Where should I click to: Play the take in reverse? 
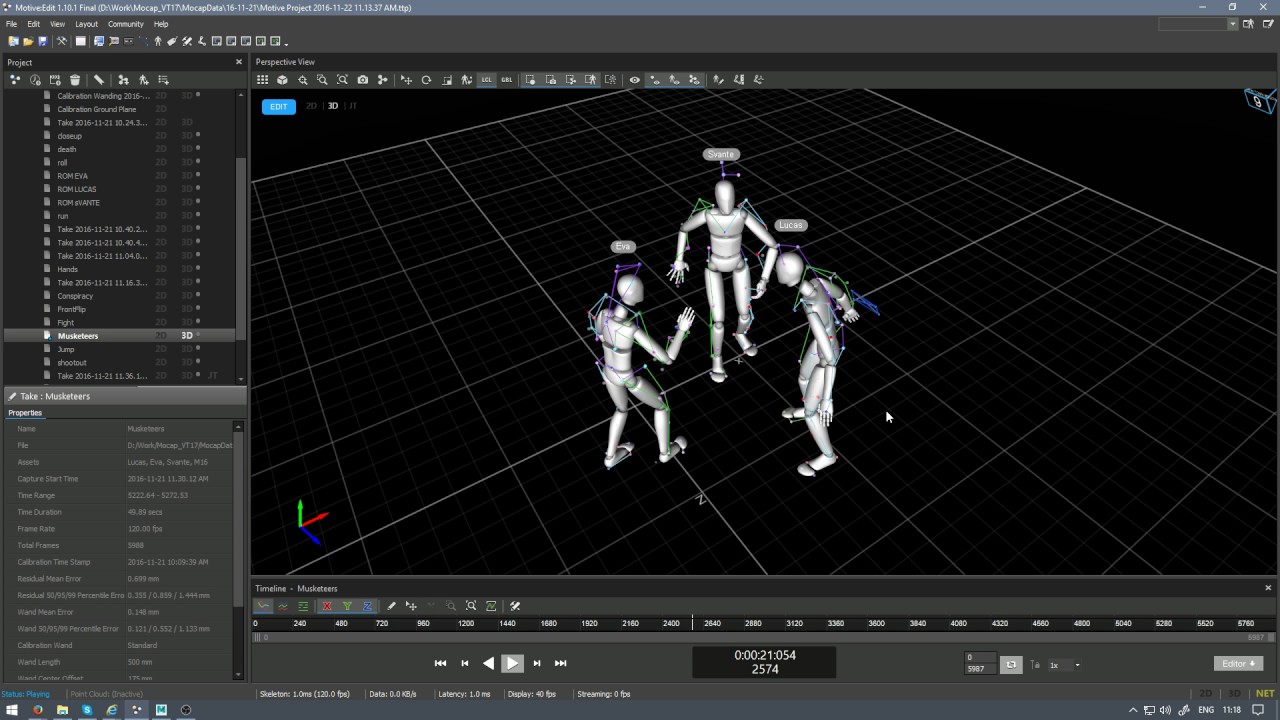pyautogui.click(x=488, y=663)
